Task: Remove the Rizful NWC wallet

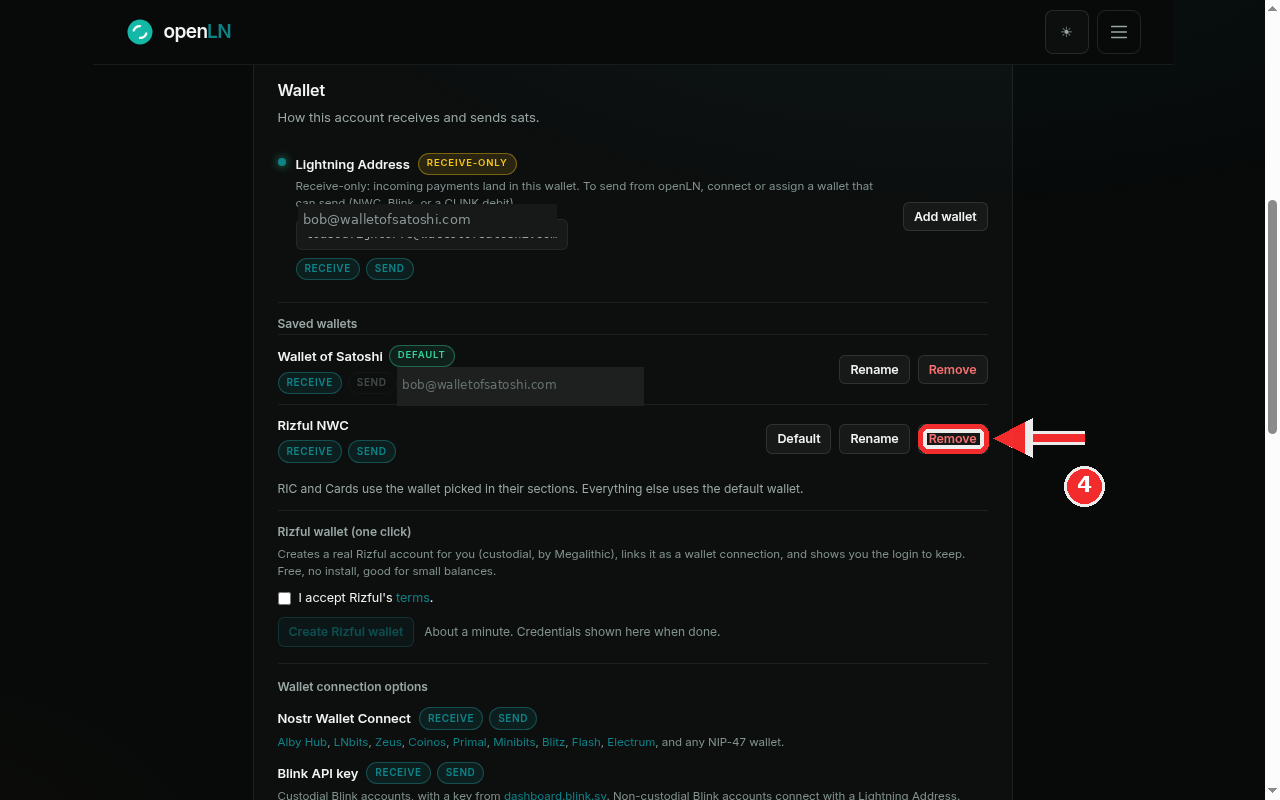Action: pos(952,439)
